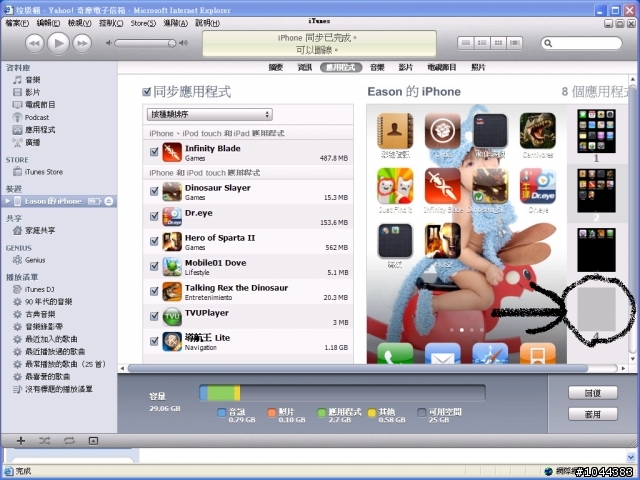The height and width of the screenshot is (480, 640).
Task: Expand the Eason 的 iPhone device triangle
Action: [x=7, y=201]
